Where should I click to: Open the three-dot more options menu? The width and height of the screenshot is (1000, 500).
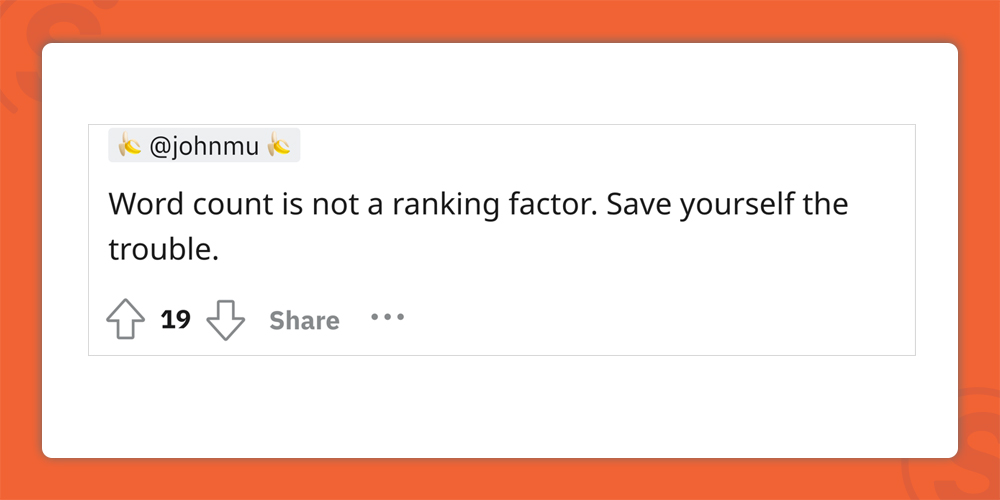click(x=387, y=318)
